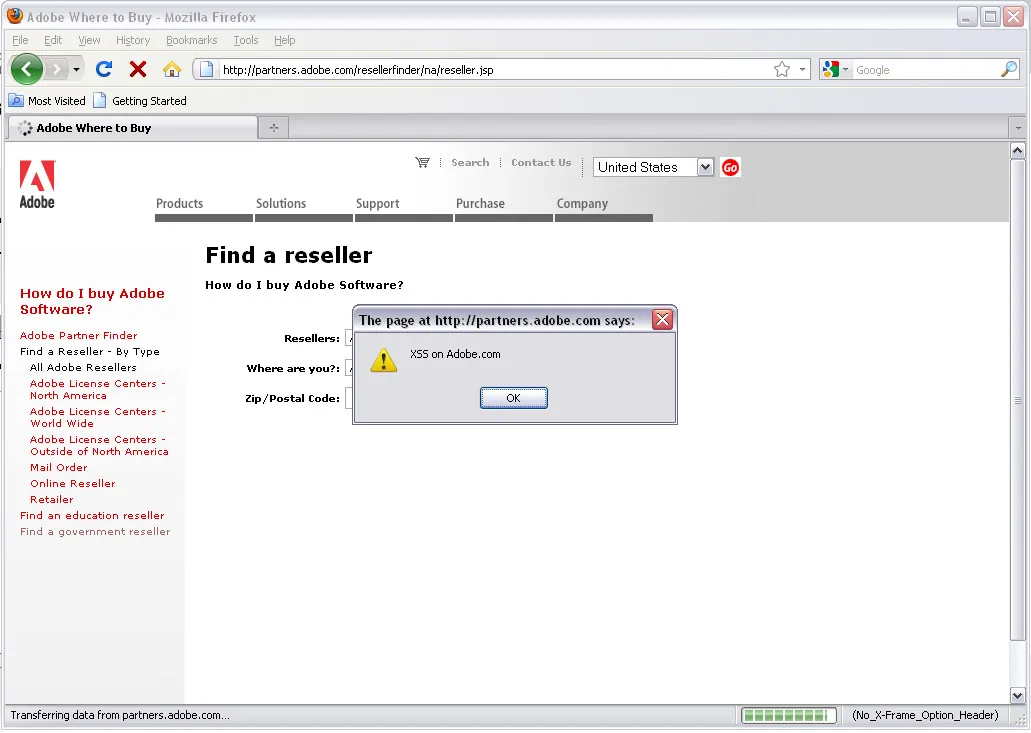Open the search engine selector dropdown
1031x733 pixels.
(x=835, y=69)
